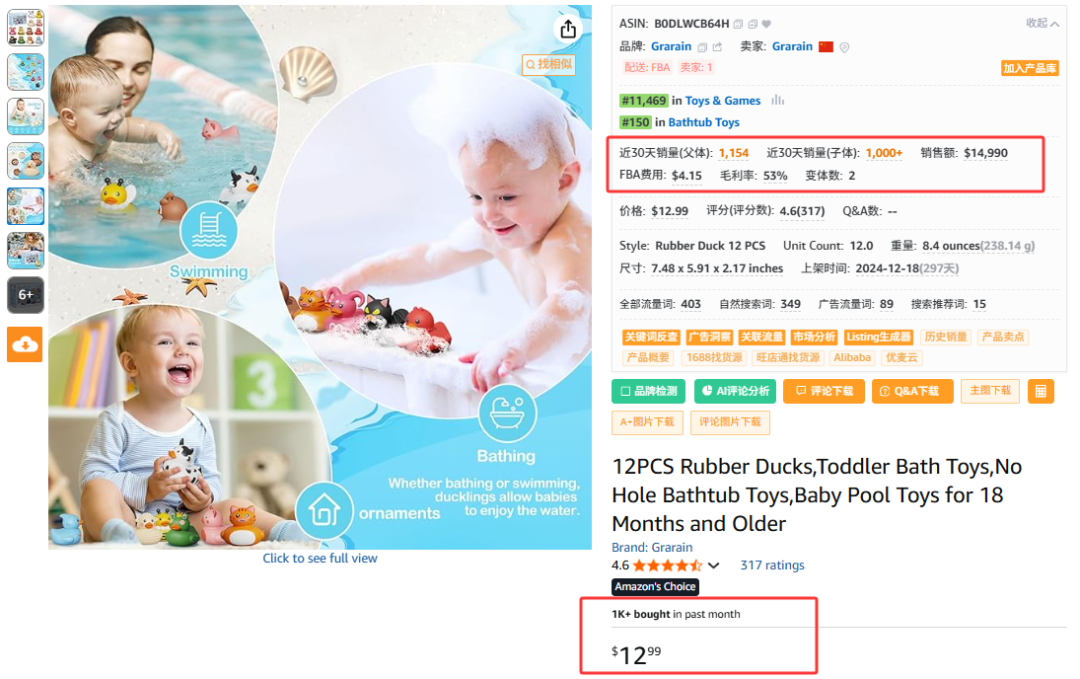Click the green 品牌检测 button

(x=648, y=391)
